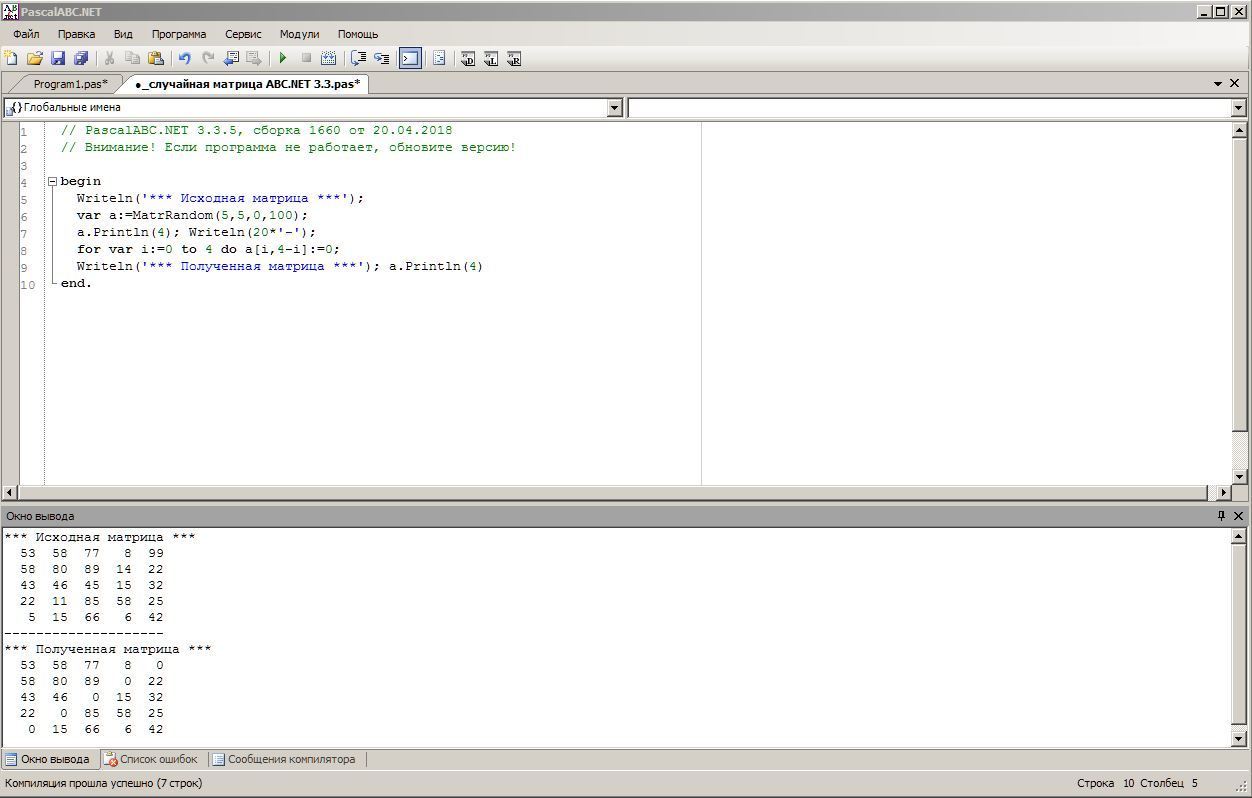Click the New file icon in toolbar

pyautogui.click(x=11, y=59)
